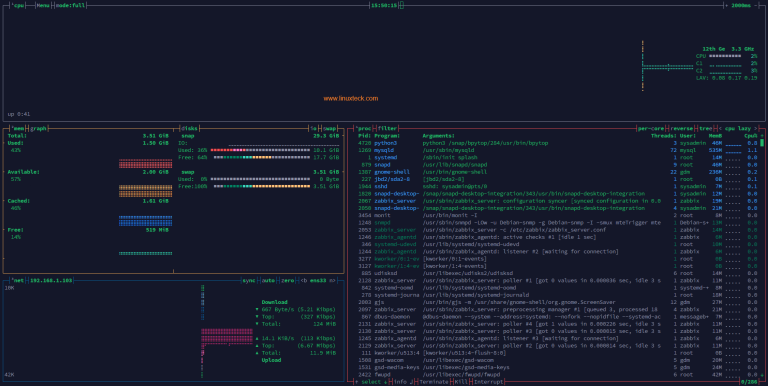
Task: Toggle reverse sorting of processes
Action: click(x=681, y=128)
